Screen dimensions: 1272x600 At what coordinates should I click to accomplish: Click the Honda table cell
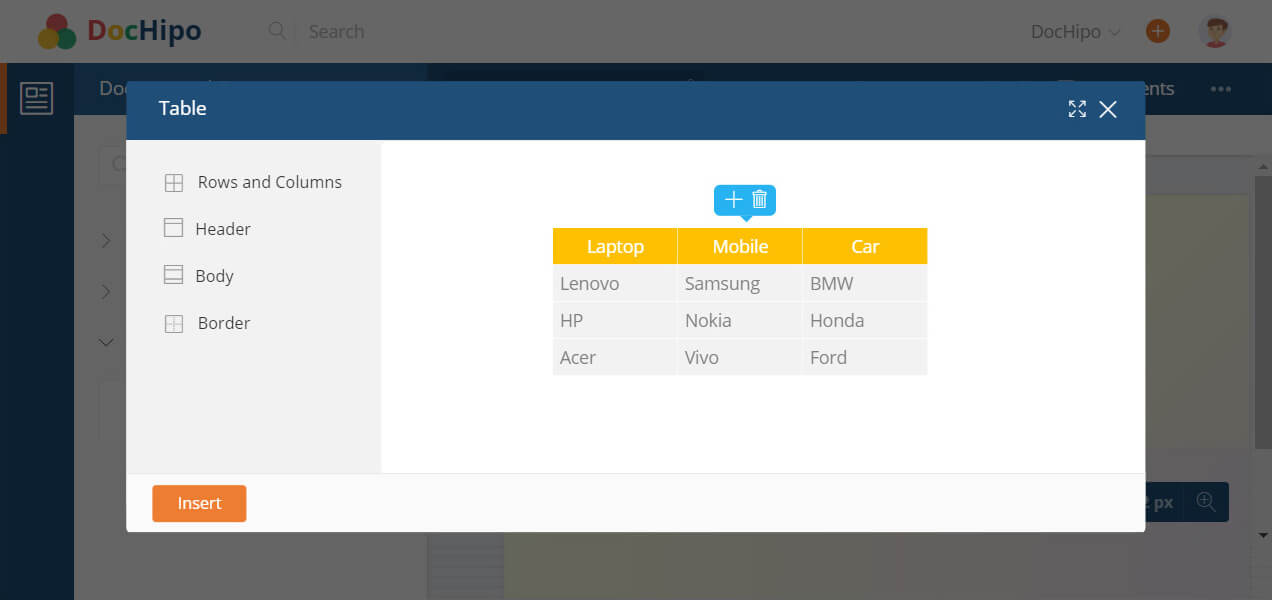(x=865, y=320)
